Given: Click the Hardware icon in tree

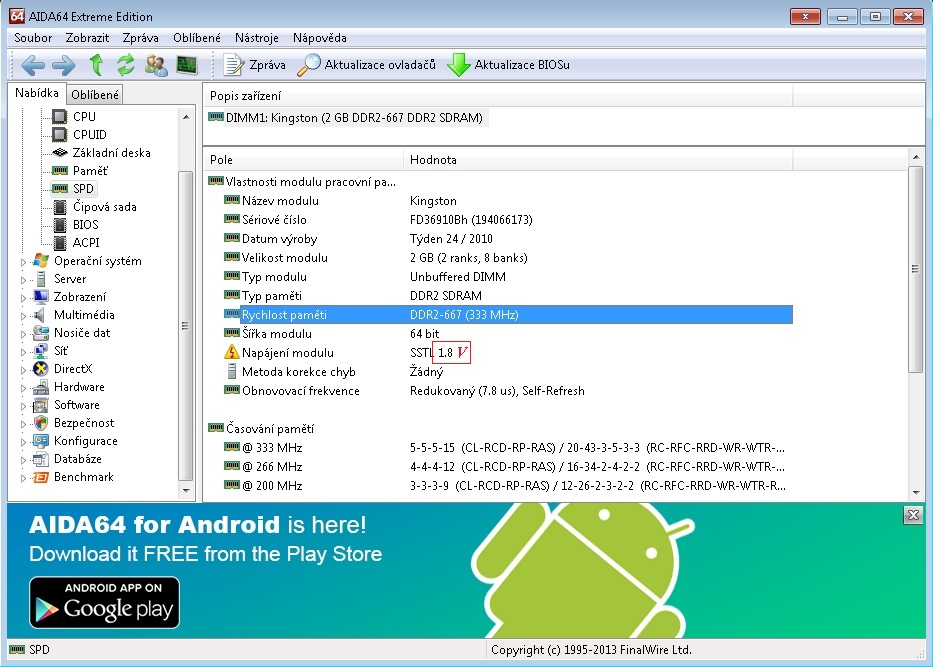Looking at the screenshot, I should click(41, 387).
